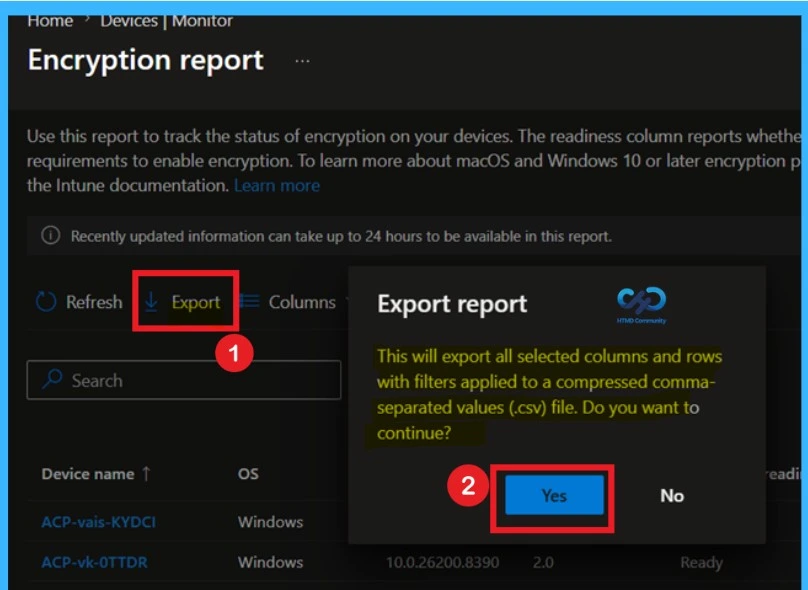This screenshot has width=808, height=590.
Task: Open the ellipsis menu next to Encryption report
Action: [x=302, y=61]
